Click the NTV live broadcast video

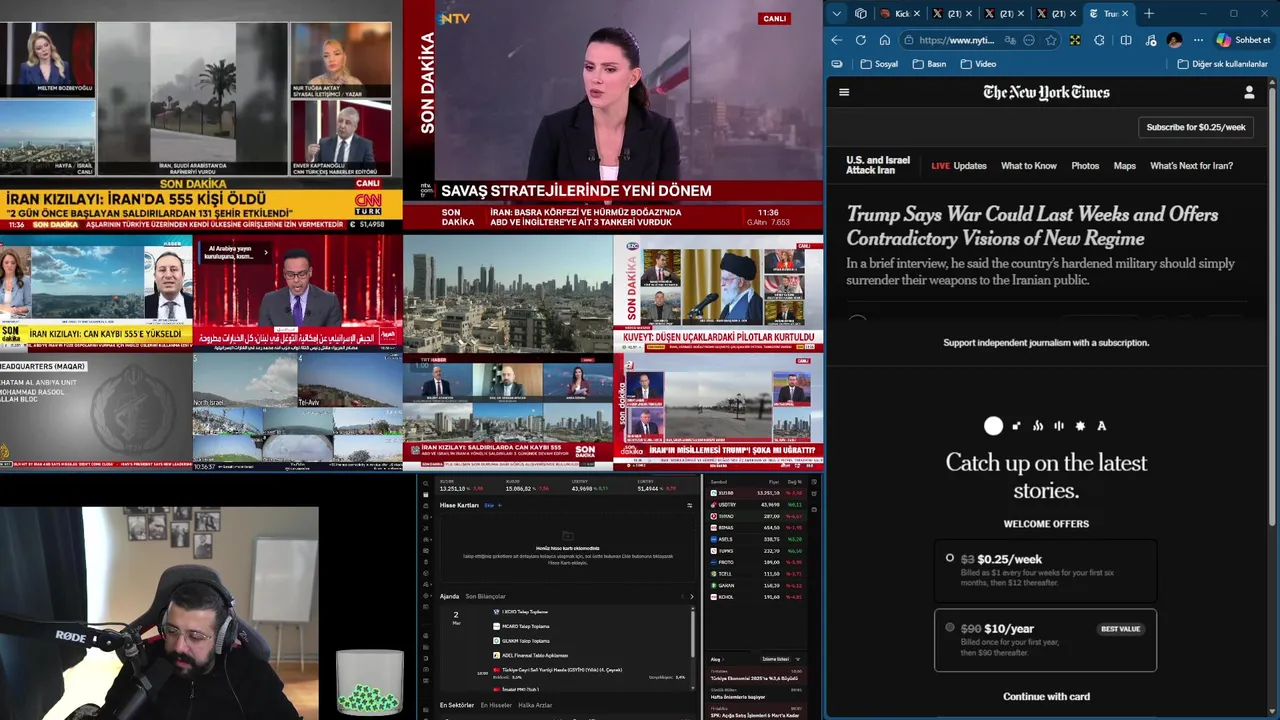tap(613, 115)
